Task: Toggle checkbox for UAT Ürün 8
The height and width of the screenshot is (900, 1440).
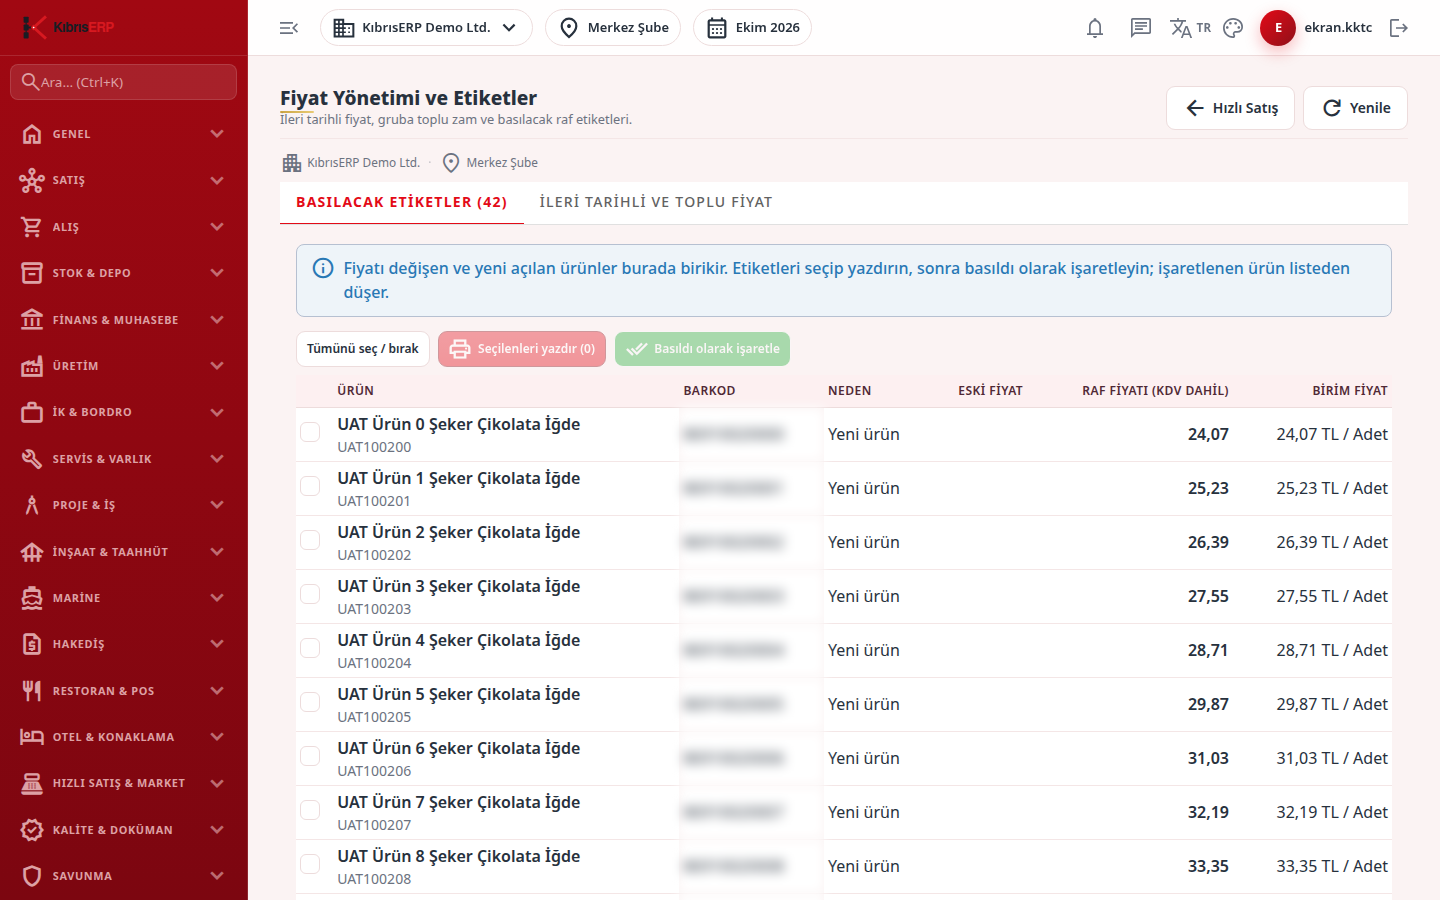Action: pyautogui.click(x=310, y=864)
